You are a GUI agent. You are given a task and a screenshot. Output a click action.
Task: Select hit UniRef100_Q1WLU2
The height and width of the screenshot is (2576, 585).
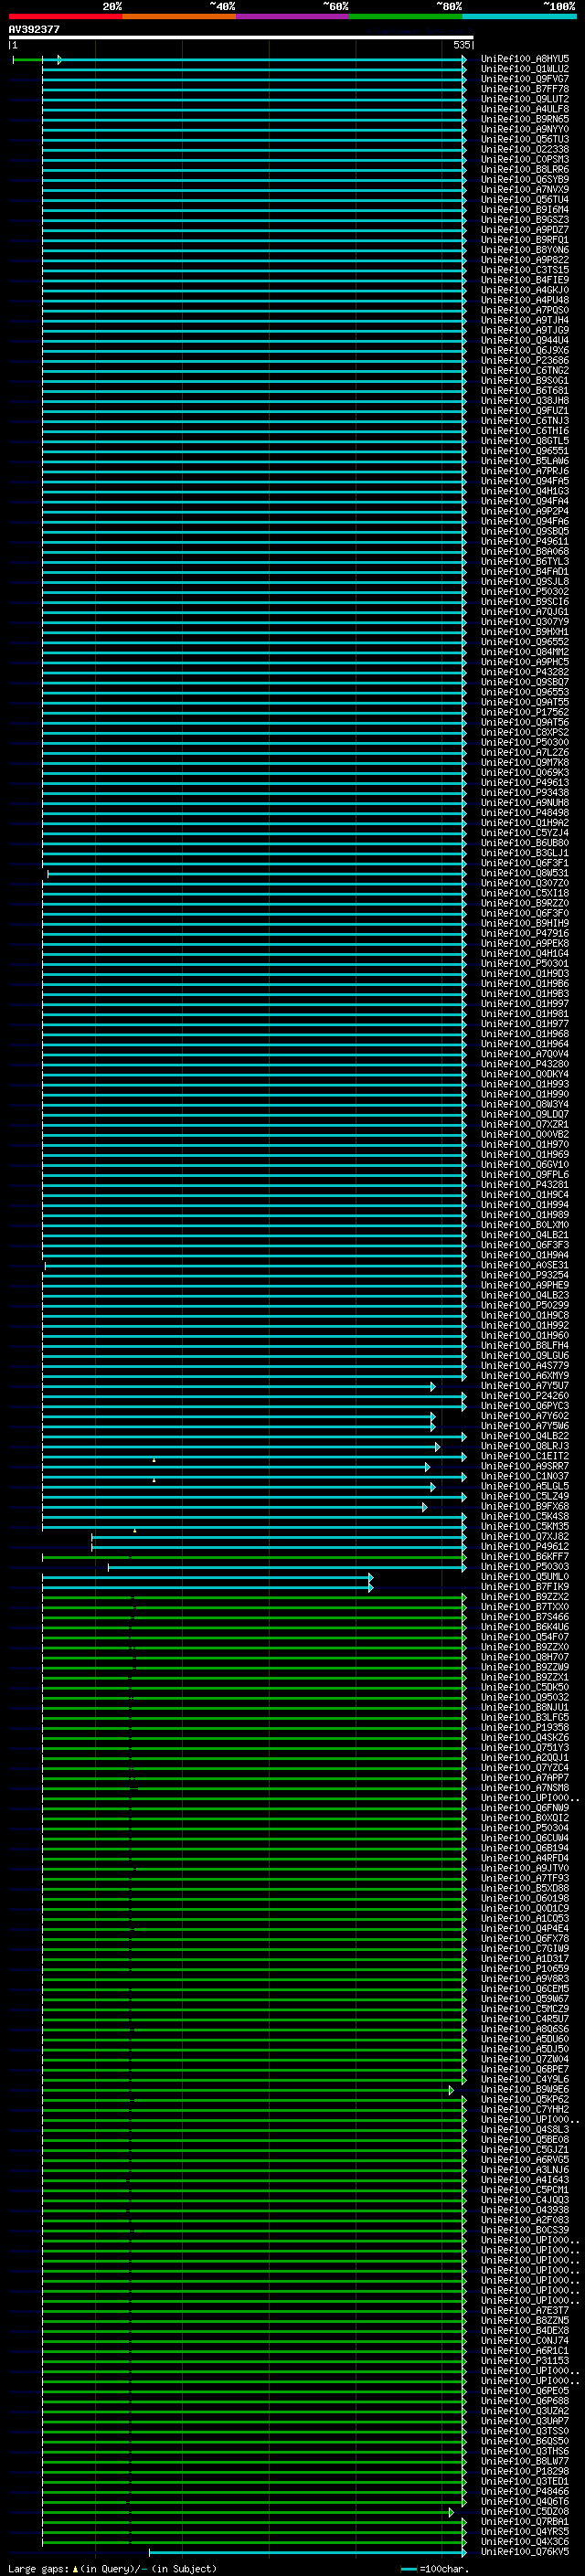pyautogui.click(x=525, y=69)
